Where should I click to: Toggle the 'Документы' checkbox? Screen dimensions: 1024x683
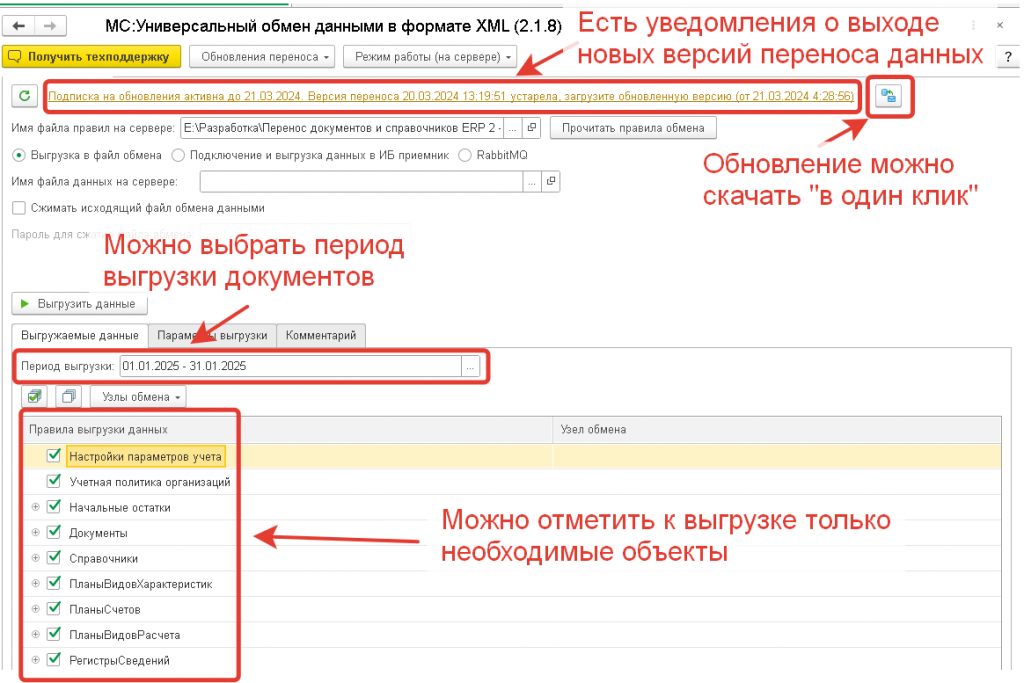[x=54, y=532]
